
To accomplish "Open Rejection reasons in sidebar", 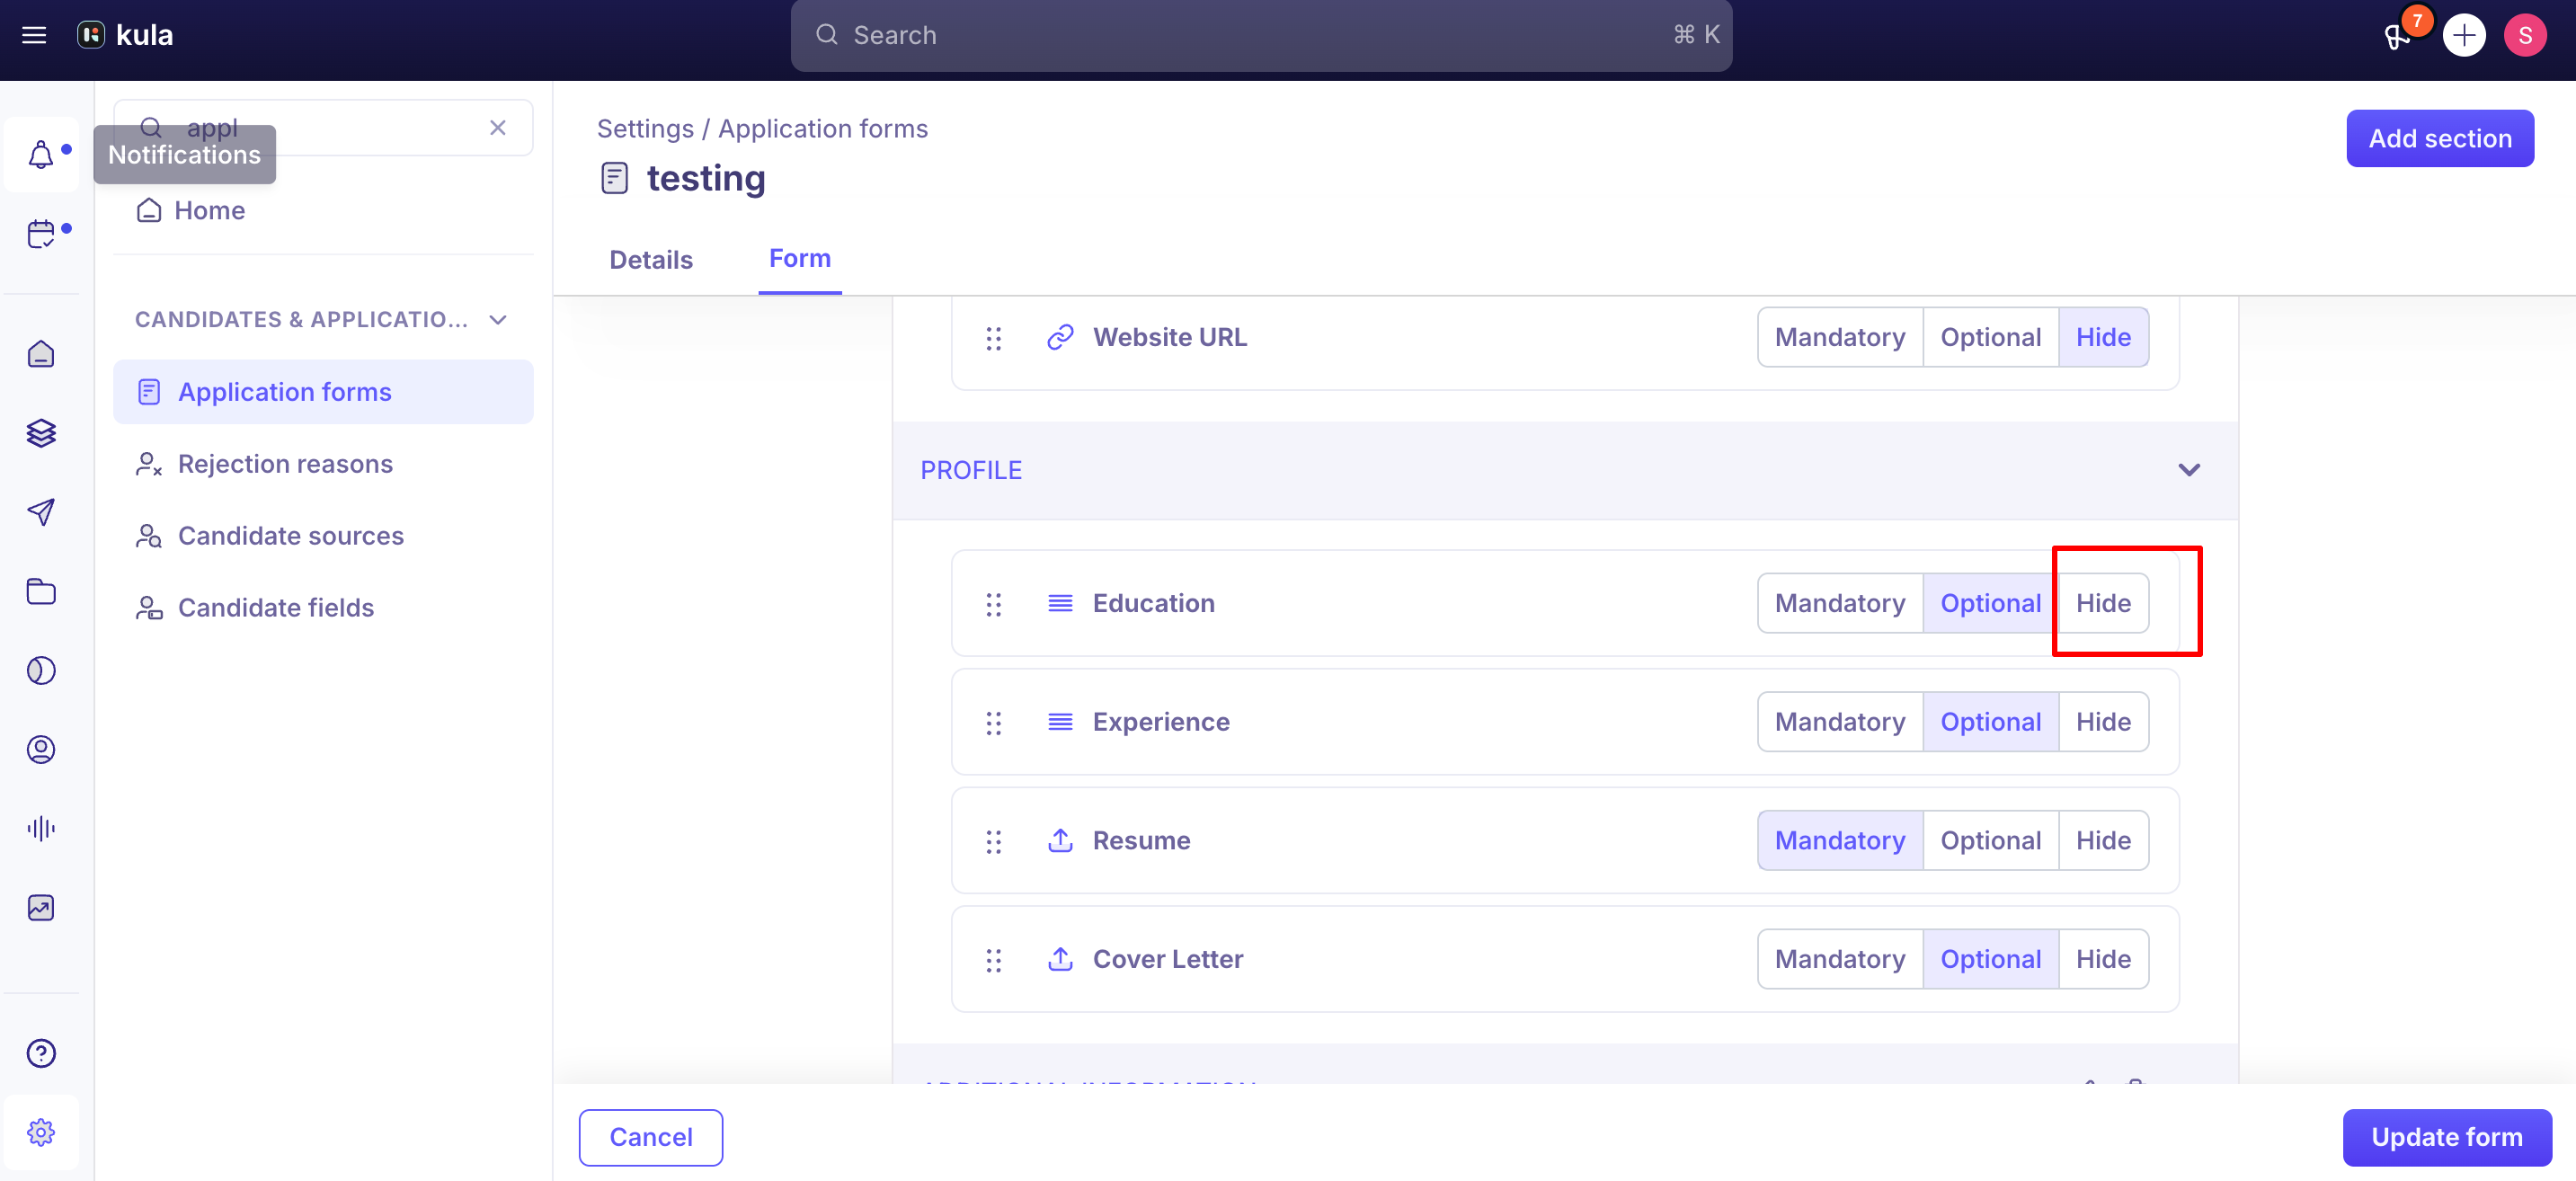I will (323, 464).
